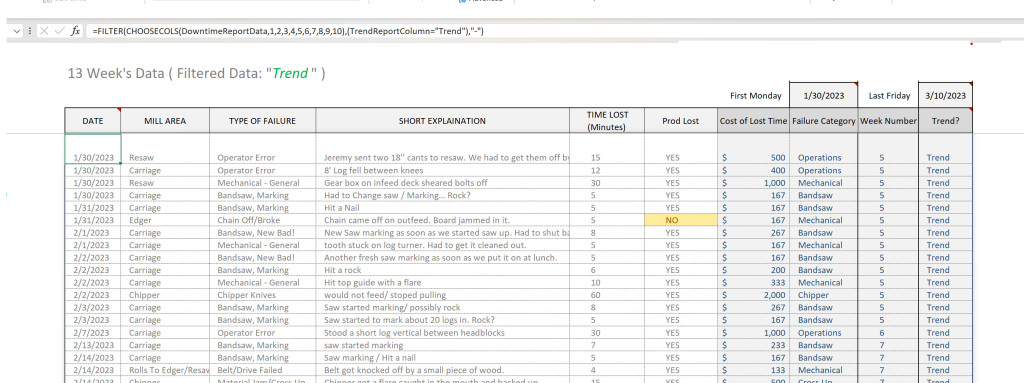
Task: Select the Prod Lost header cell
Action: (x=681, y=121)
